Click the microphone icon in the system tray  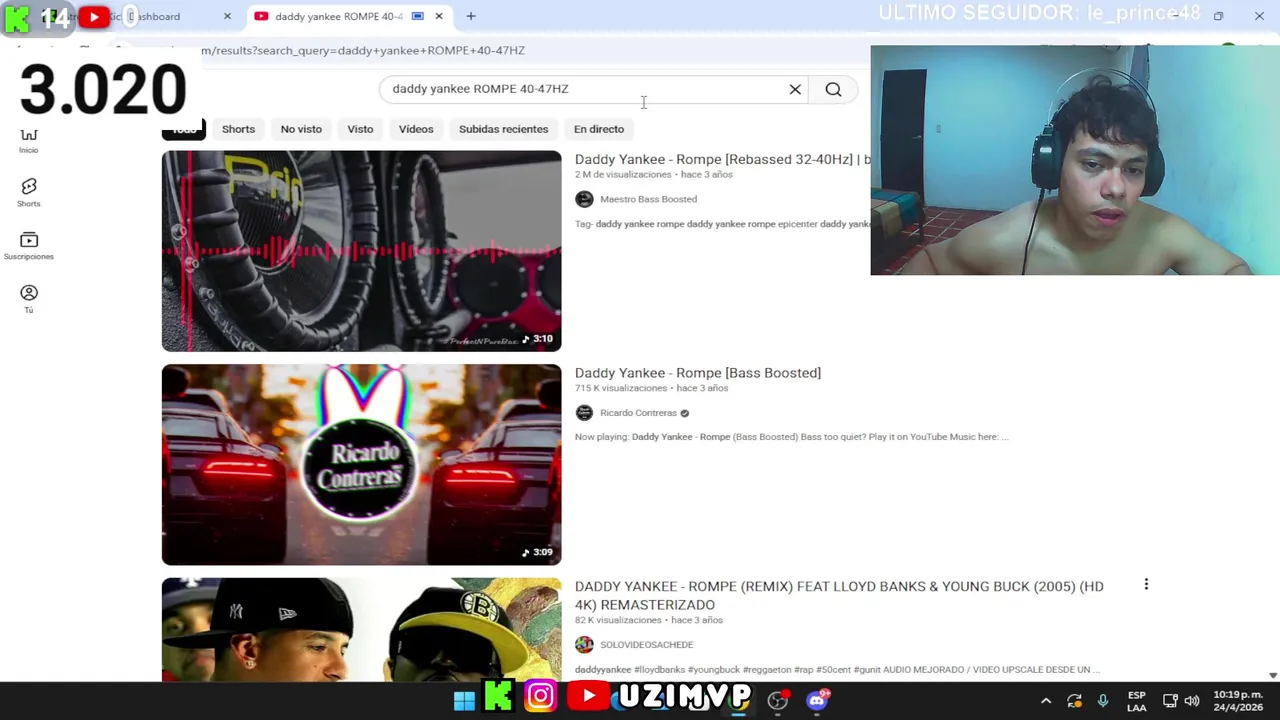point(1103,701)
